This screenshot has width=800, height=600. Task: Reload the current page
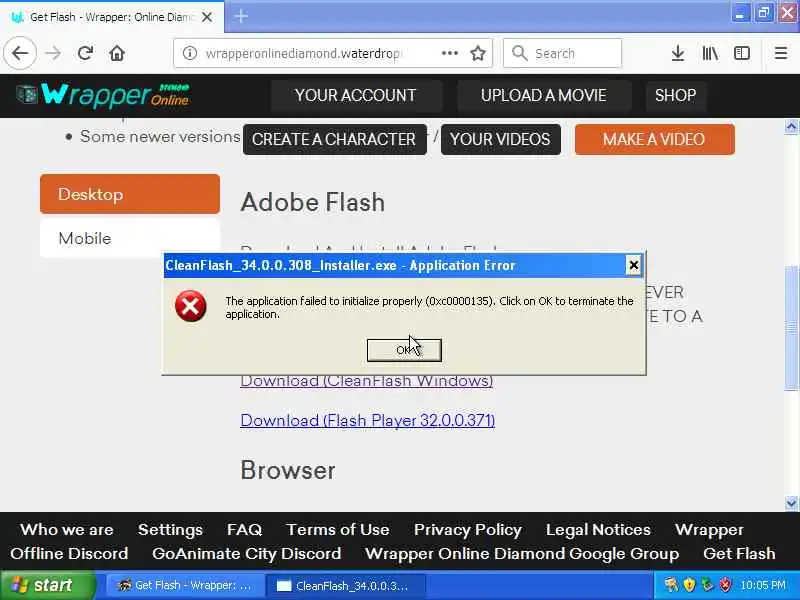point(85,53)
